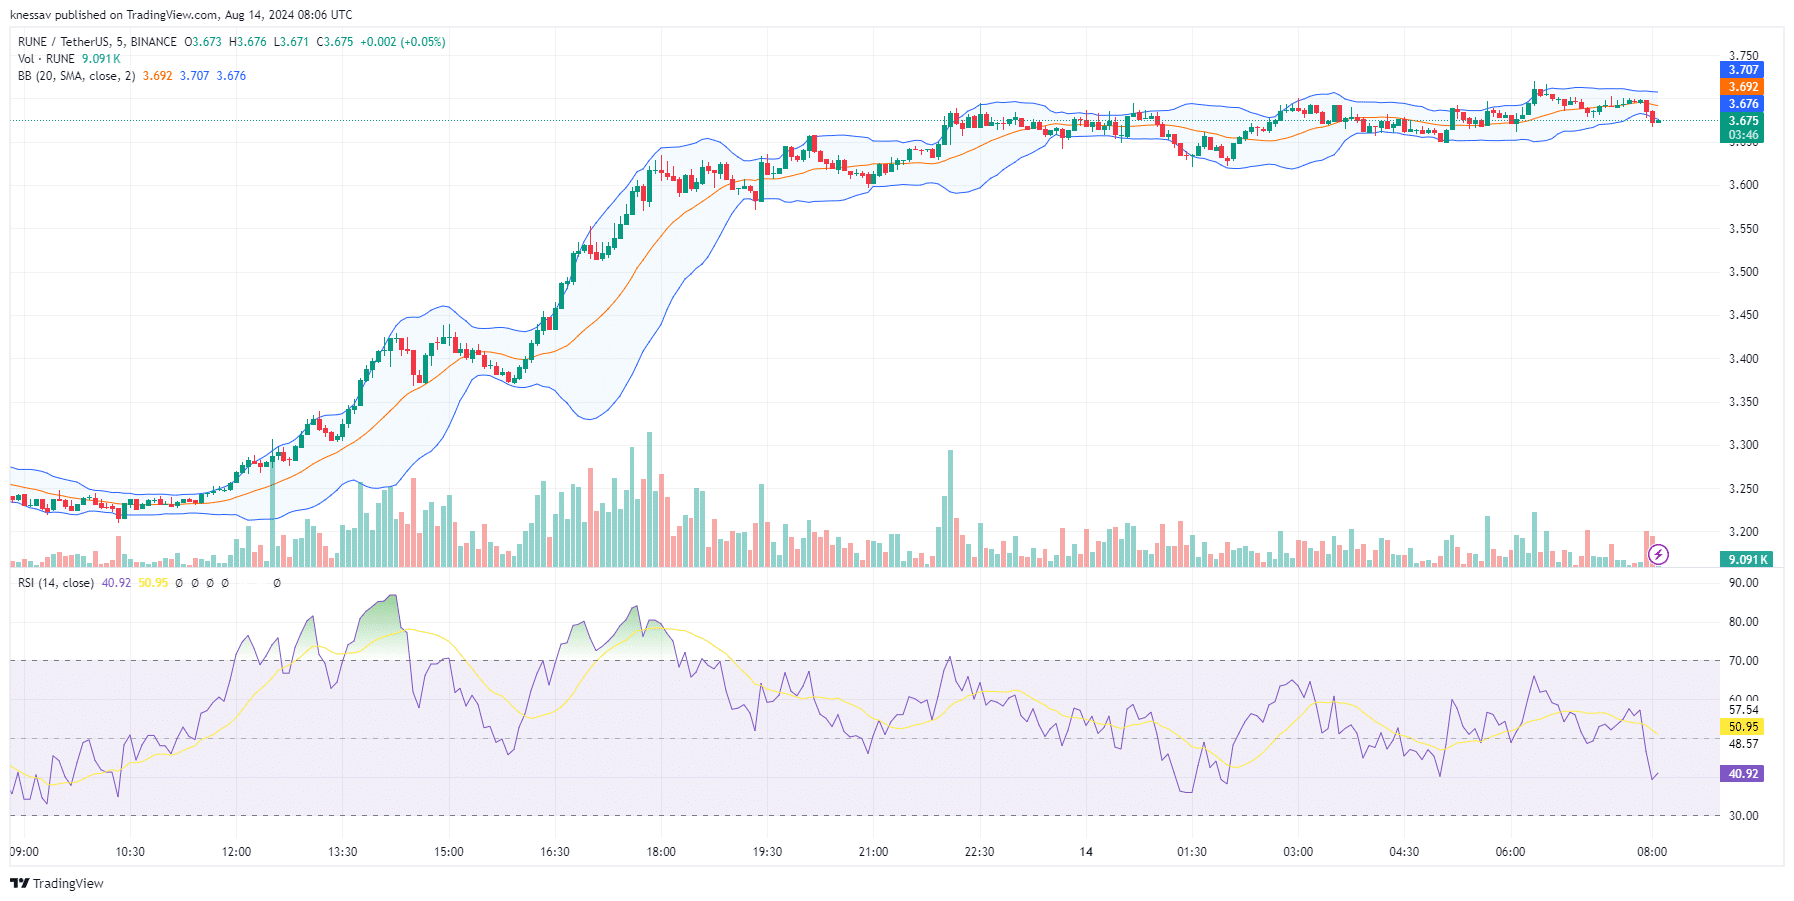Click the TradingView logo at bottom
This screenshot has height=901, width=1794.
(x=57, y=883)
